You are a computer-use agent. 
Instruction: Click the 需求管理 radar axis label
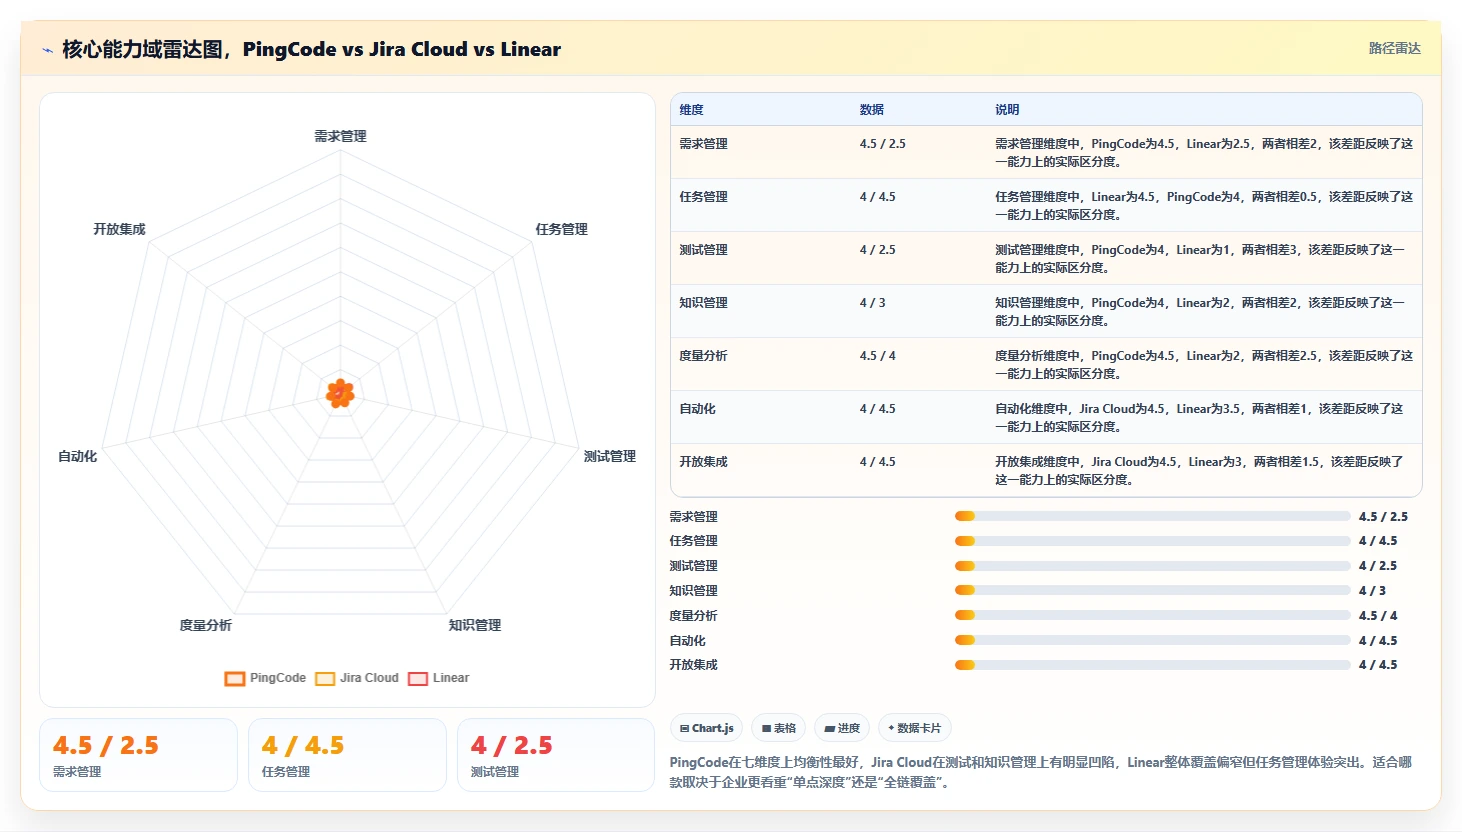click(341, 136)
